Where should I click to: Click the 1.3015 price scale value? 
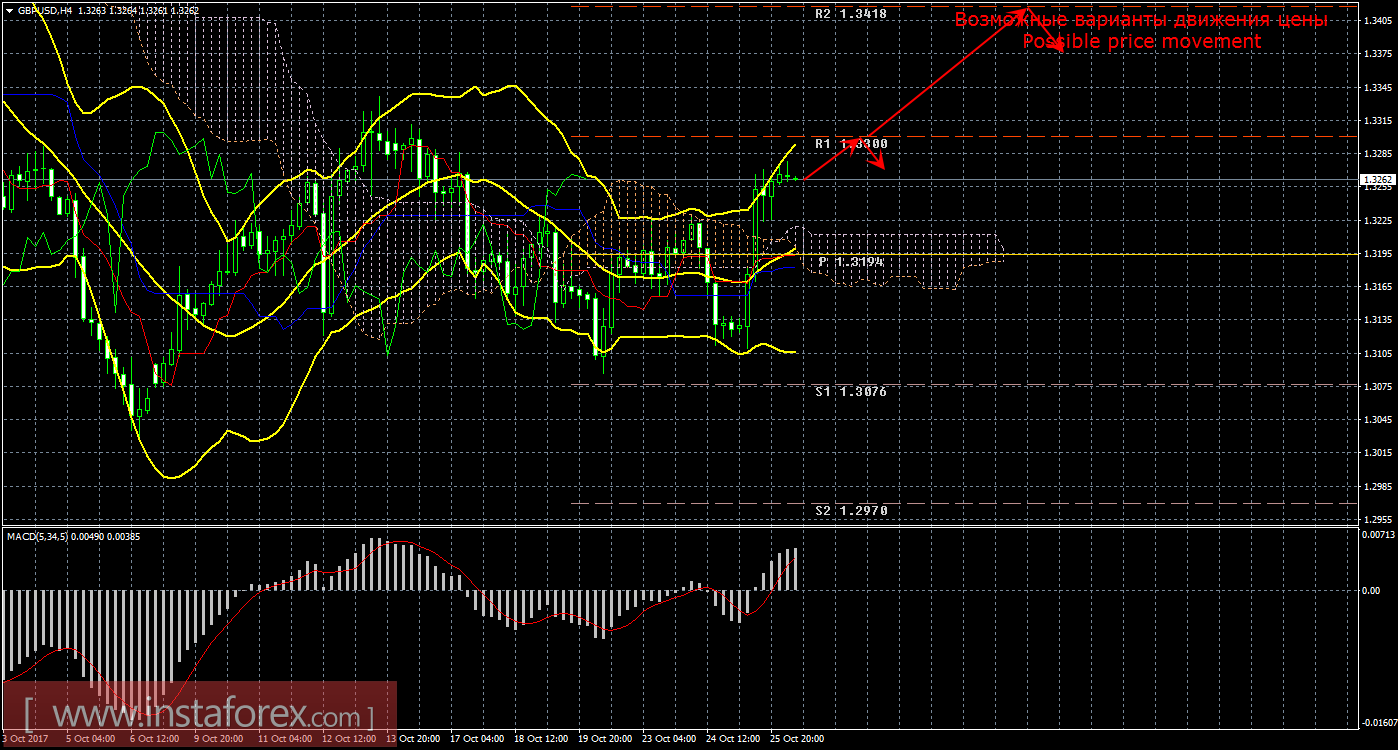[1377, 453]
